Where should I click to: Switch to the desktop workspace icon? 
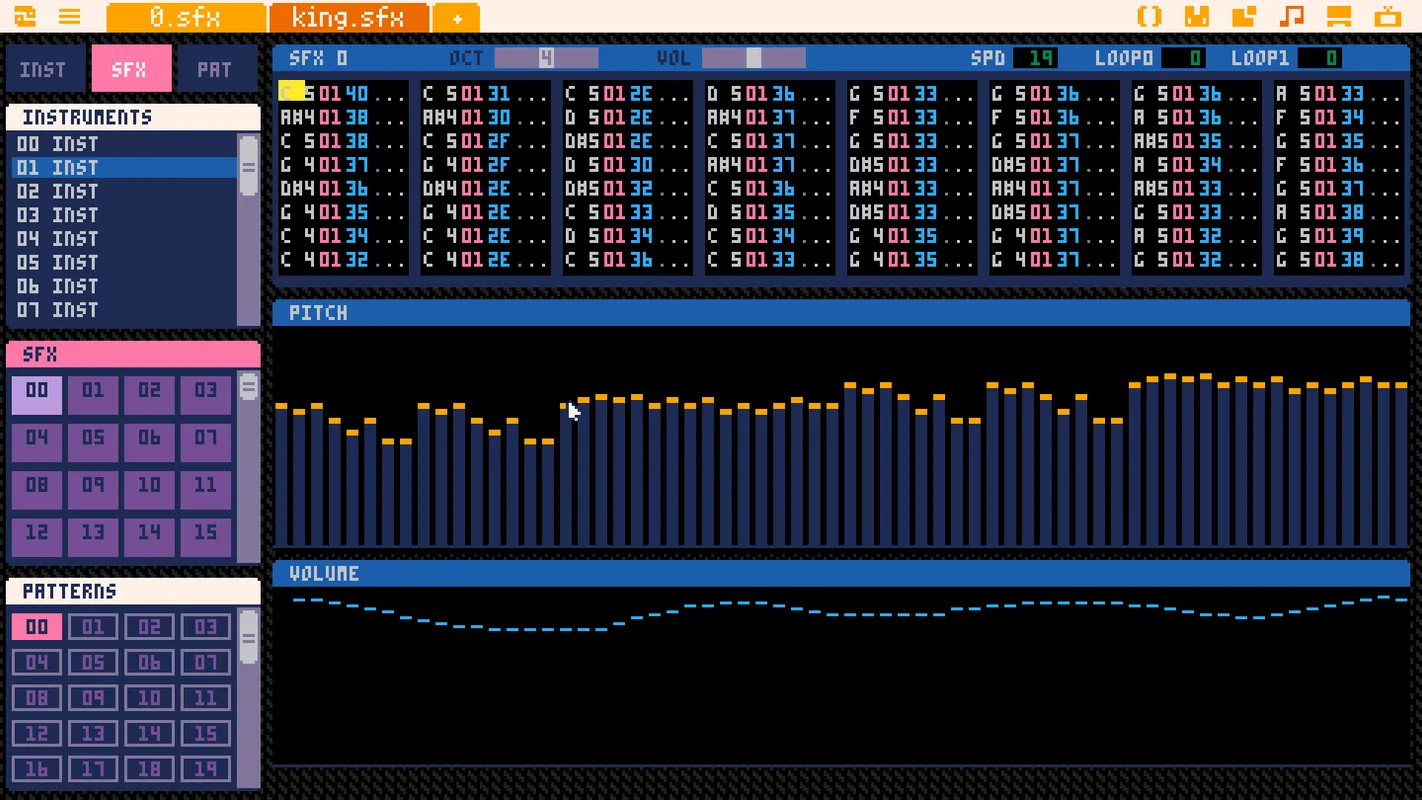coord(1339,16)
